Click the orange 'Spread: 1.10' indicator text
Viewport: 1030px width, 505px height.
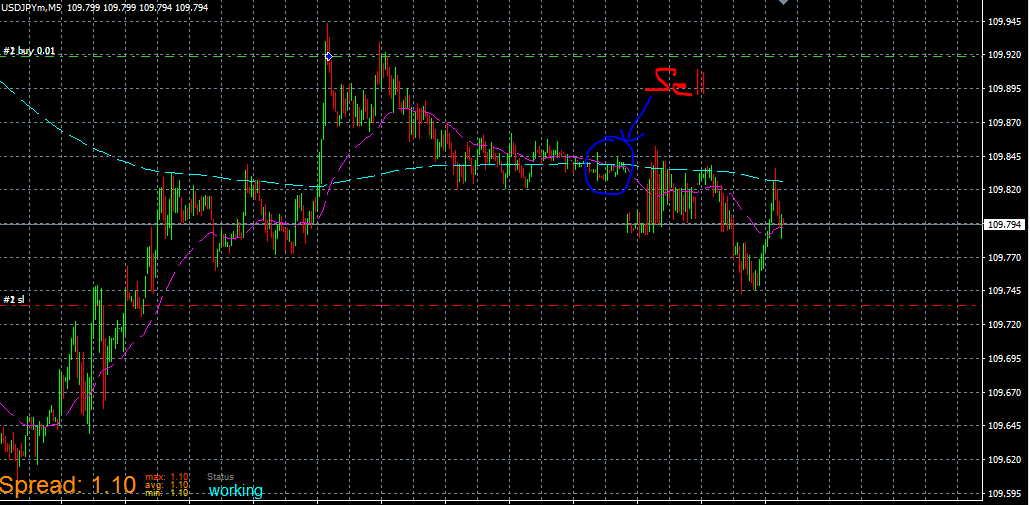click(x=68, y=485)
